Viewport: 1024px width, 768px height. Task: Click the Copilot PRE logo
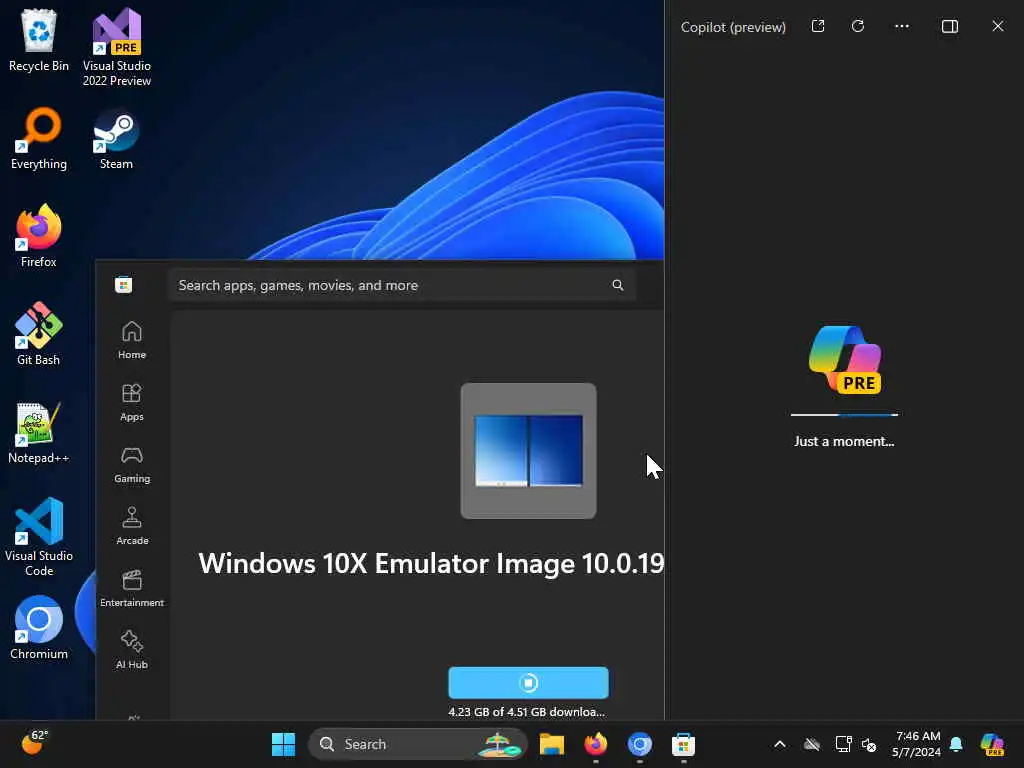tap(845, 359)
